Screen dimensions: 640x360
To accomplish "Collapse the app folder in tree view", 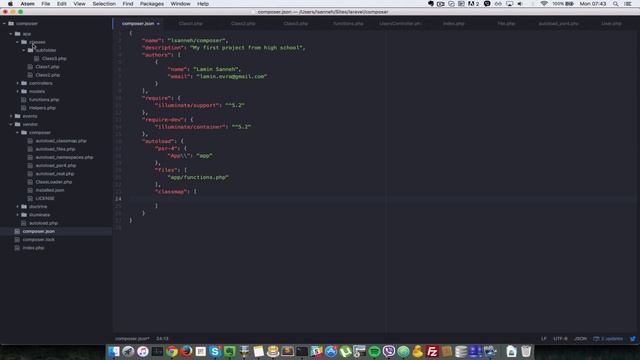I will [11, 34].
